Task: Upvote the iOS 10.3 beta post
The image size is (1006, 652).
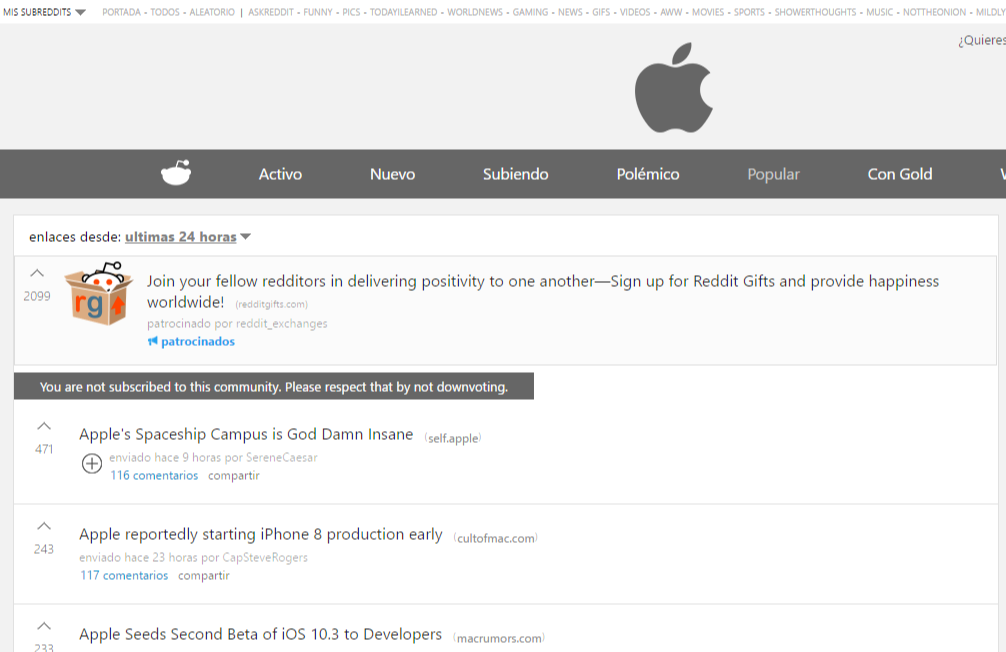Action: 44,626
